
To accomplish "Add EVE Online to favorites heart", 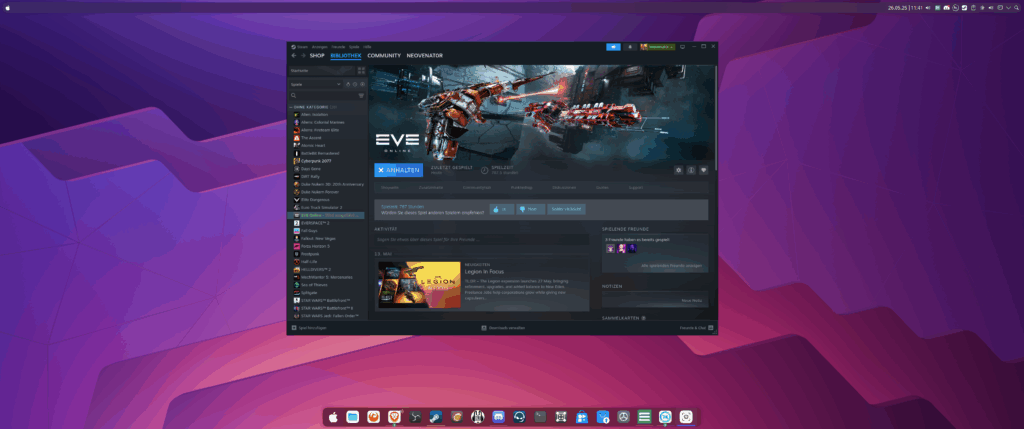I will pos(703,170).
